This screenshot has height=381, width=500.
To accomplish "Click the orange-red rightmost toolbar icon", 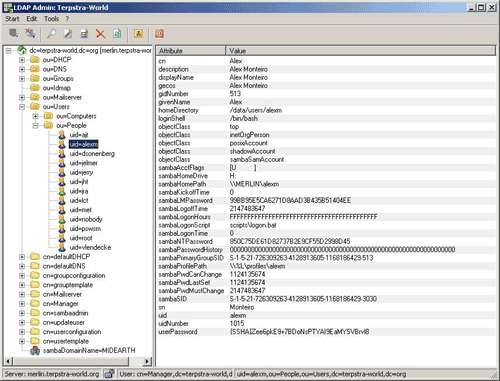I will click(x=159, y=33).
